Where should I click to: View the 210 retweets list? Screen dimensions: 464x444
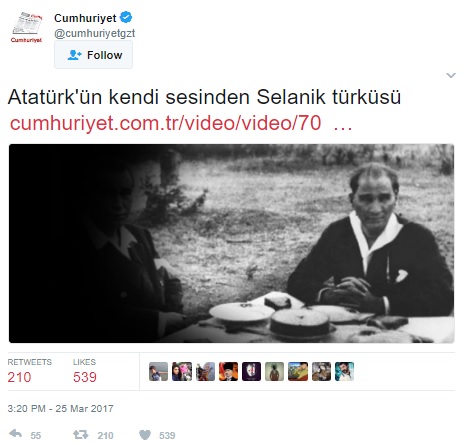click(30, 371)
